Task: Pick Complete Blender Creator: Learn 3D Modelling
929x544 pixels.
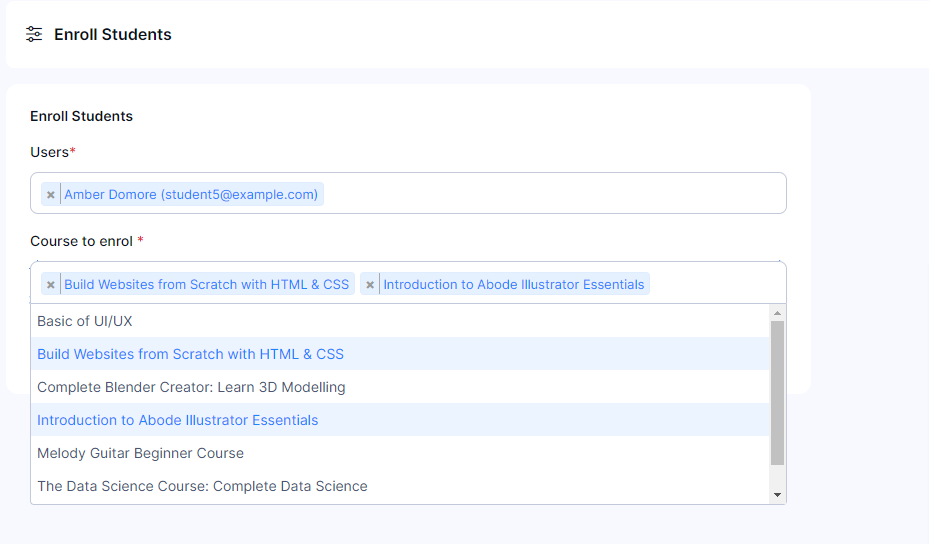Action: click(x=191, y=387)
